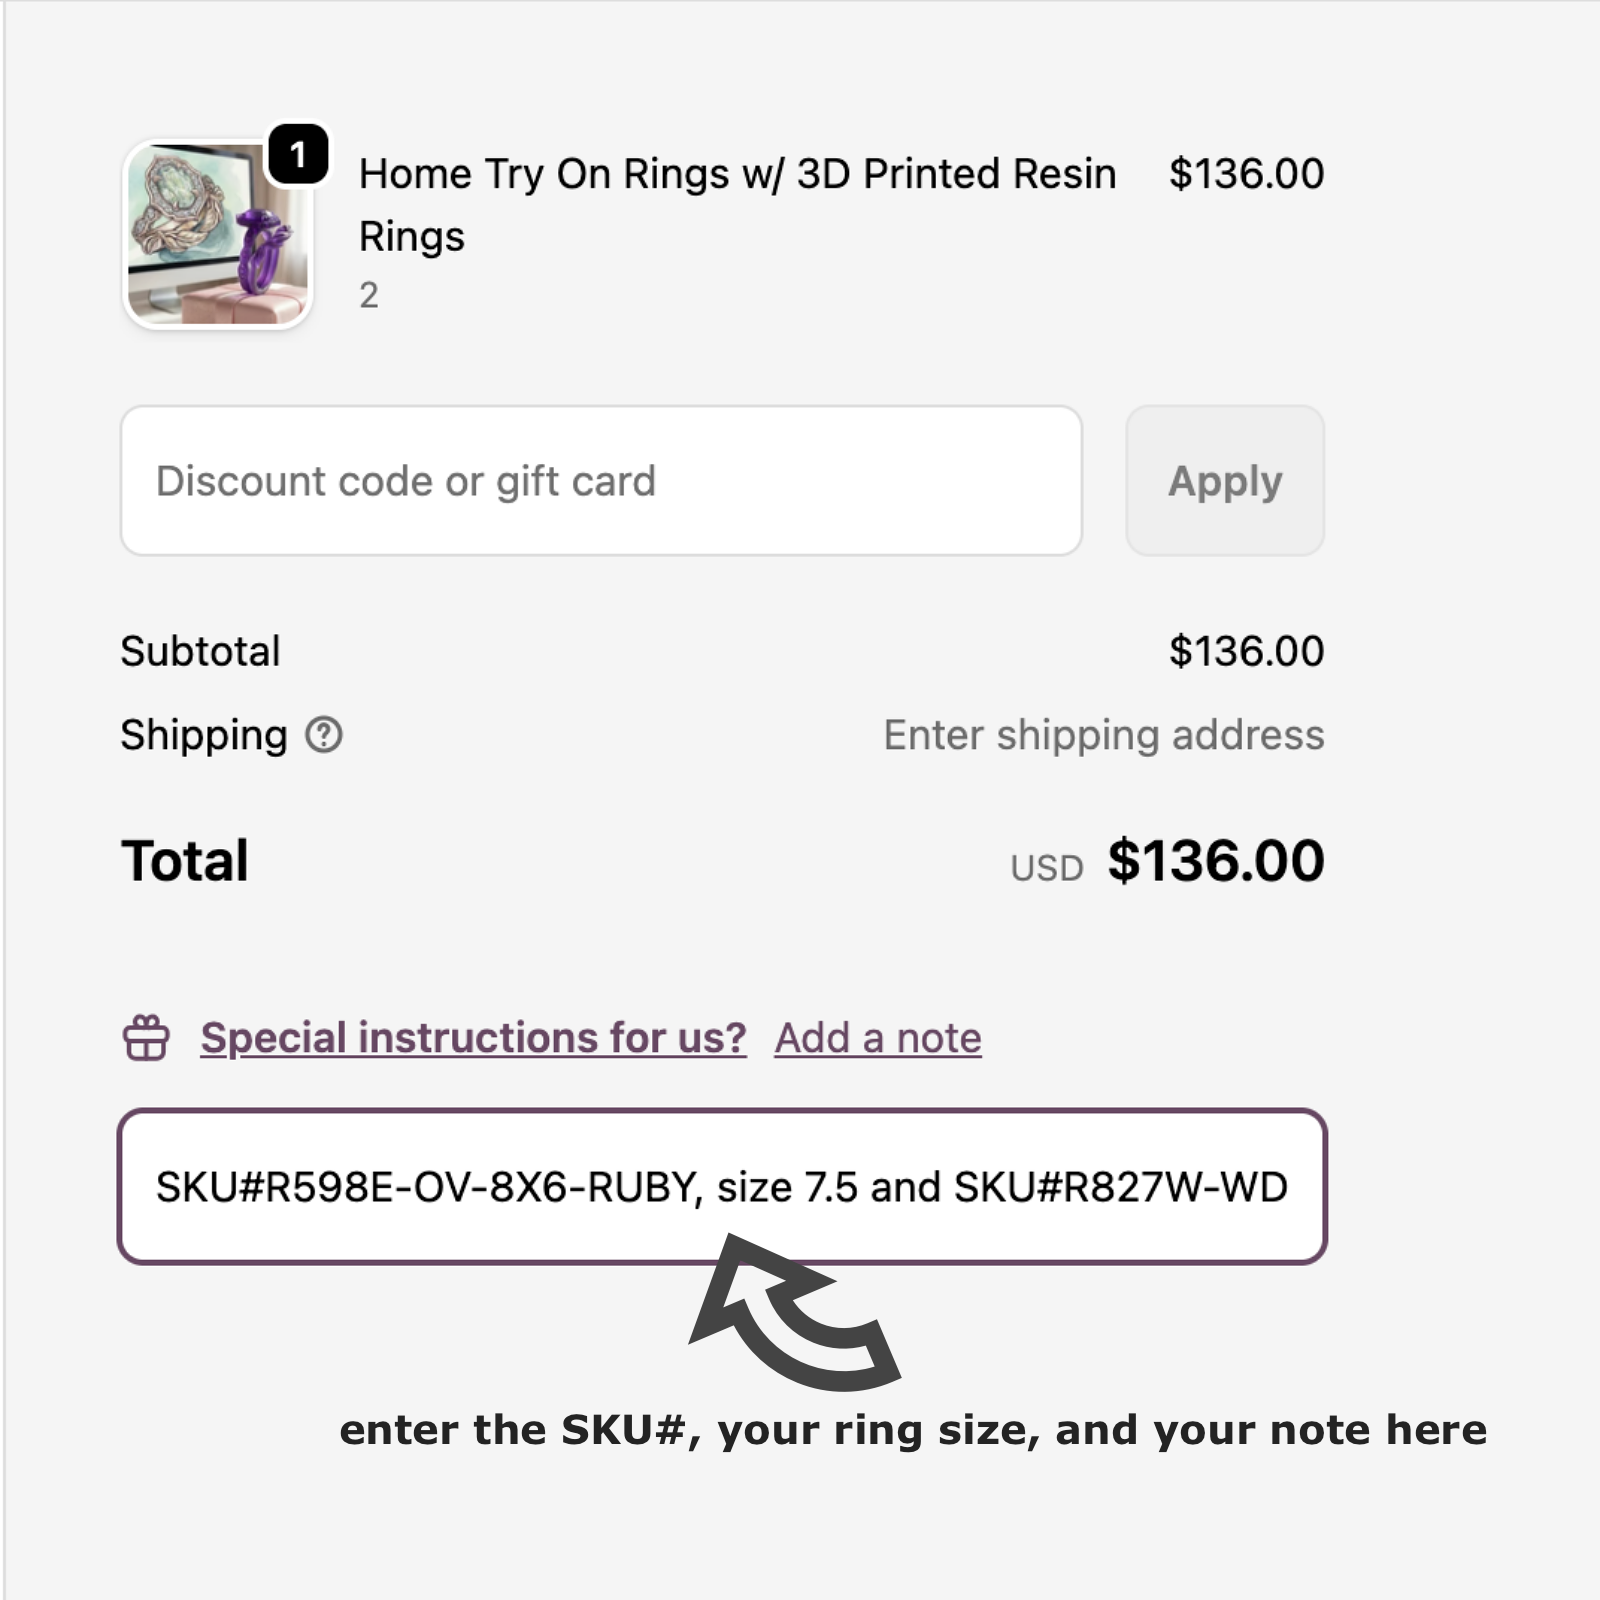The width and height of the screenshot is (1600, 1600).
Task: Click the Apply button for discount code
Action: tap(1225, 481)
